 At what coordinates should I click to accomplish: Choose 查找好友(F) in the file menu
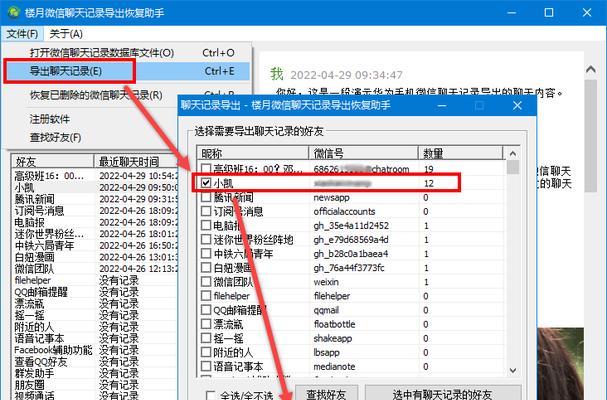55,137
